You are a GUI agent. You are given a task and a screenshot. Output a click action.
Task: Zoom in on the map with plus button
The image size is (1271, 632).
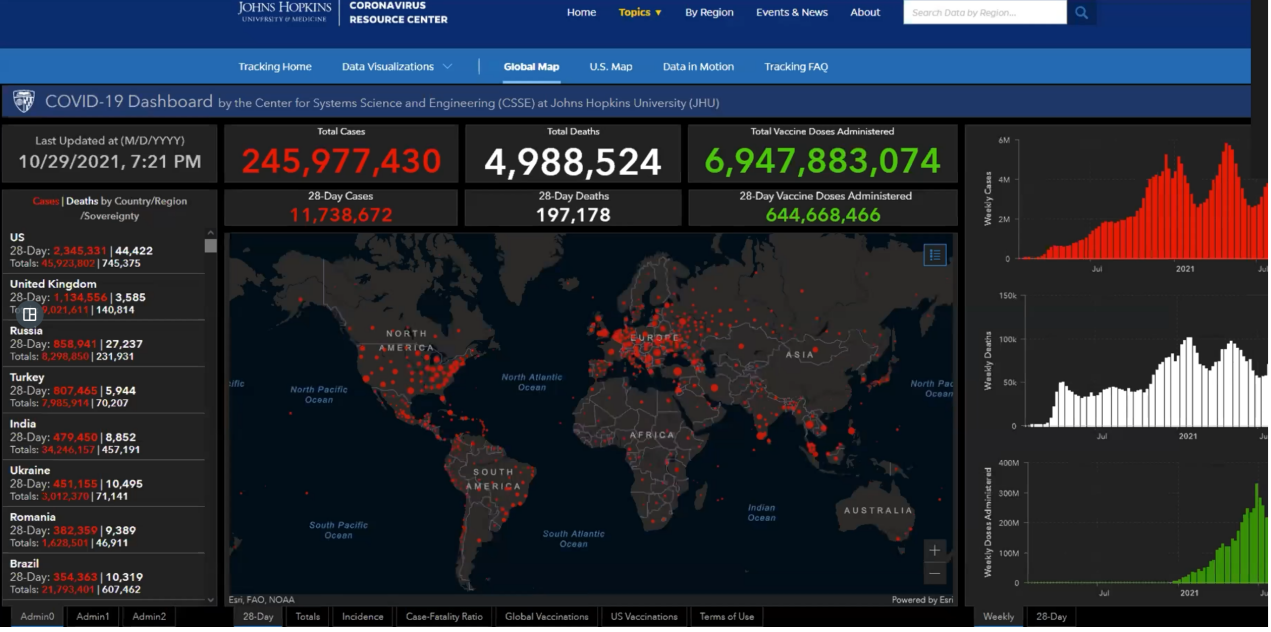(x=935, y=550)
